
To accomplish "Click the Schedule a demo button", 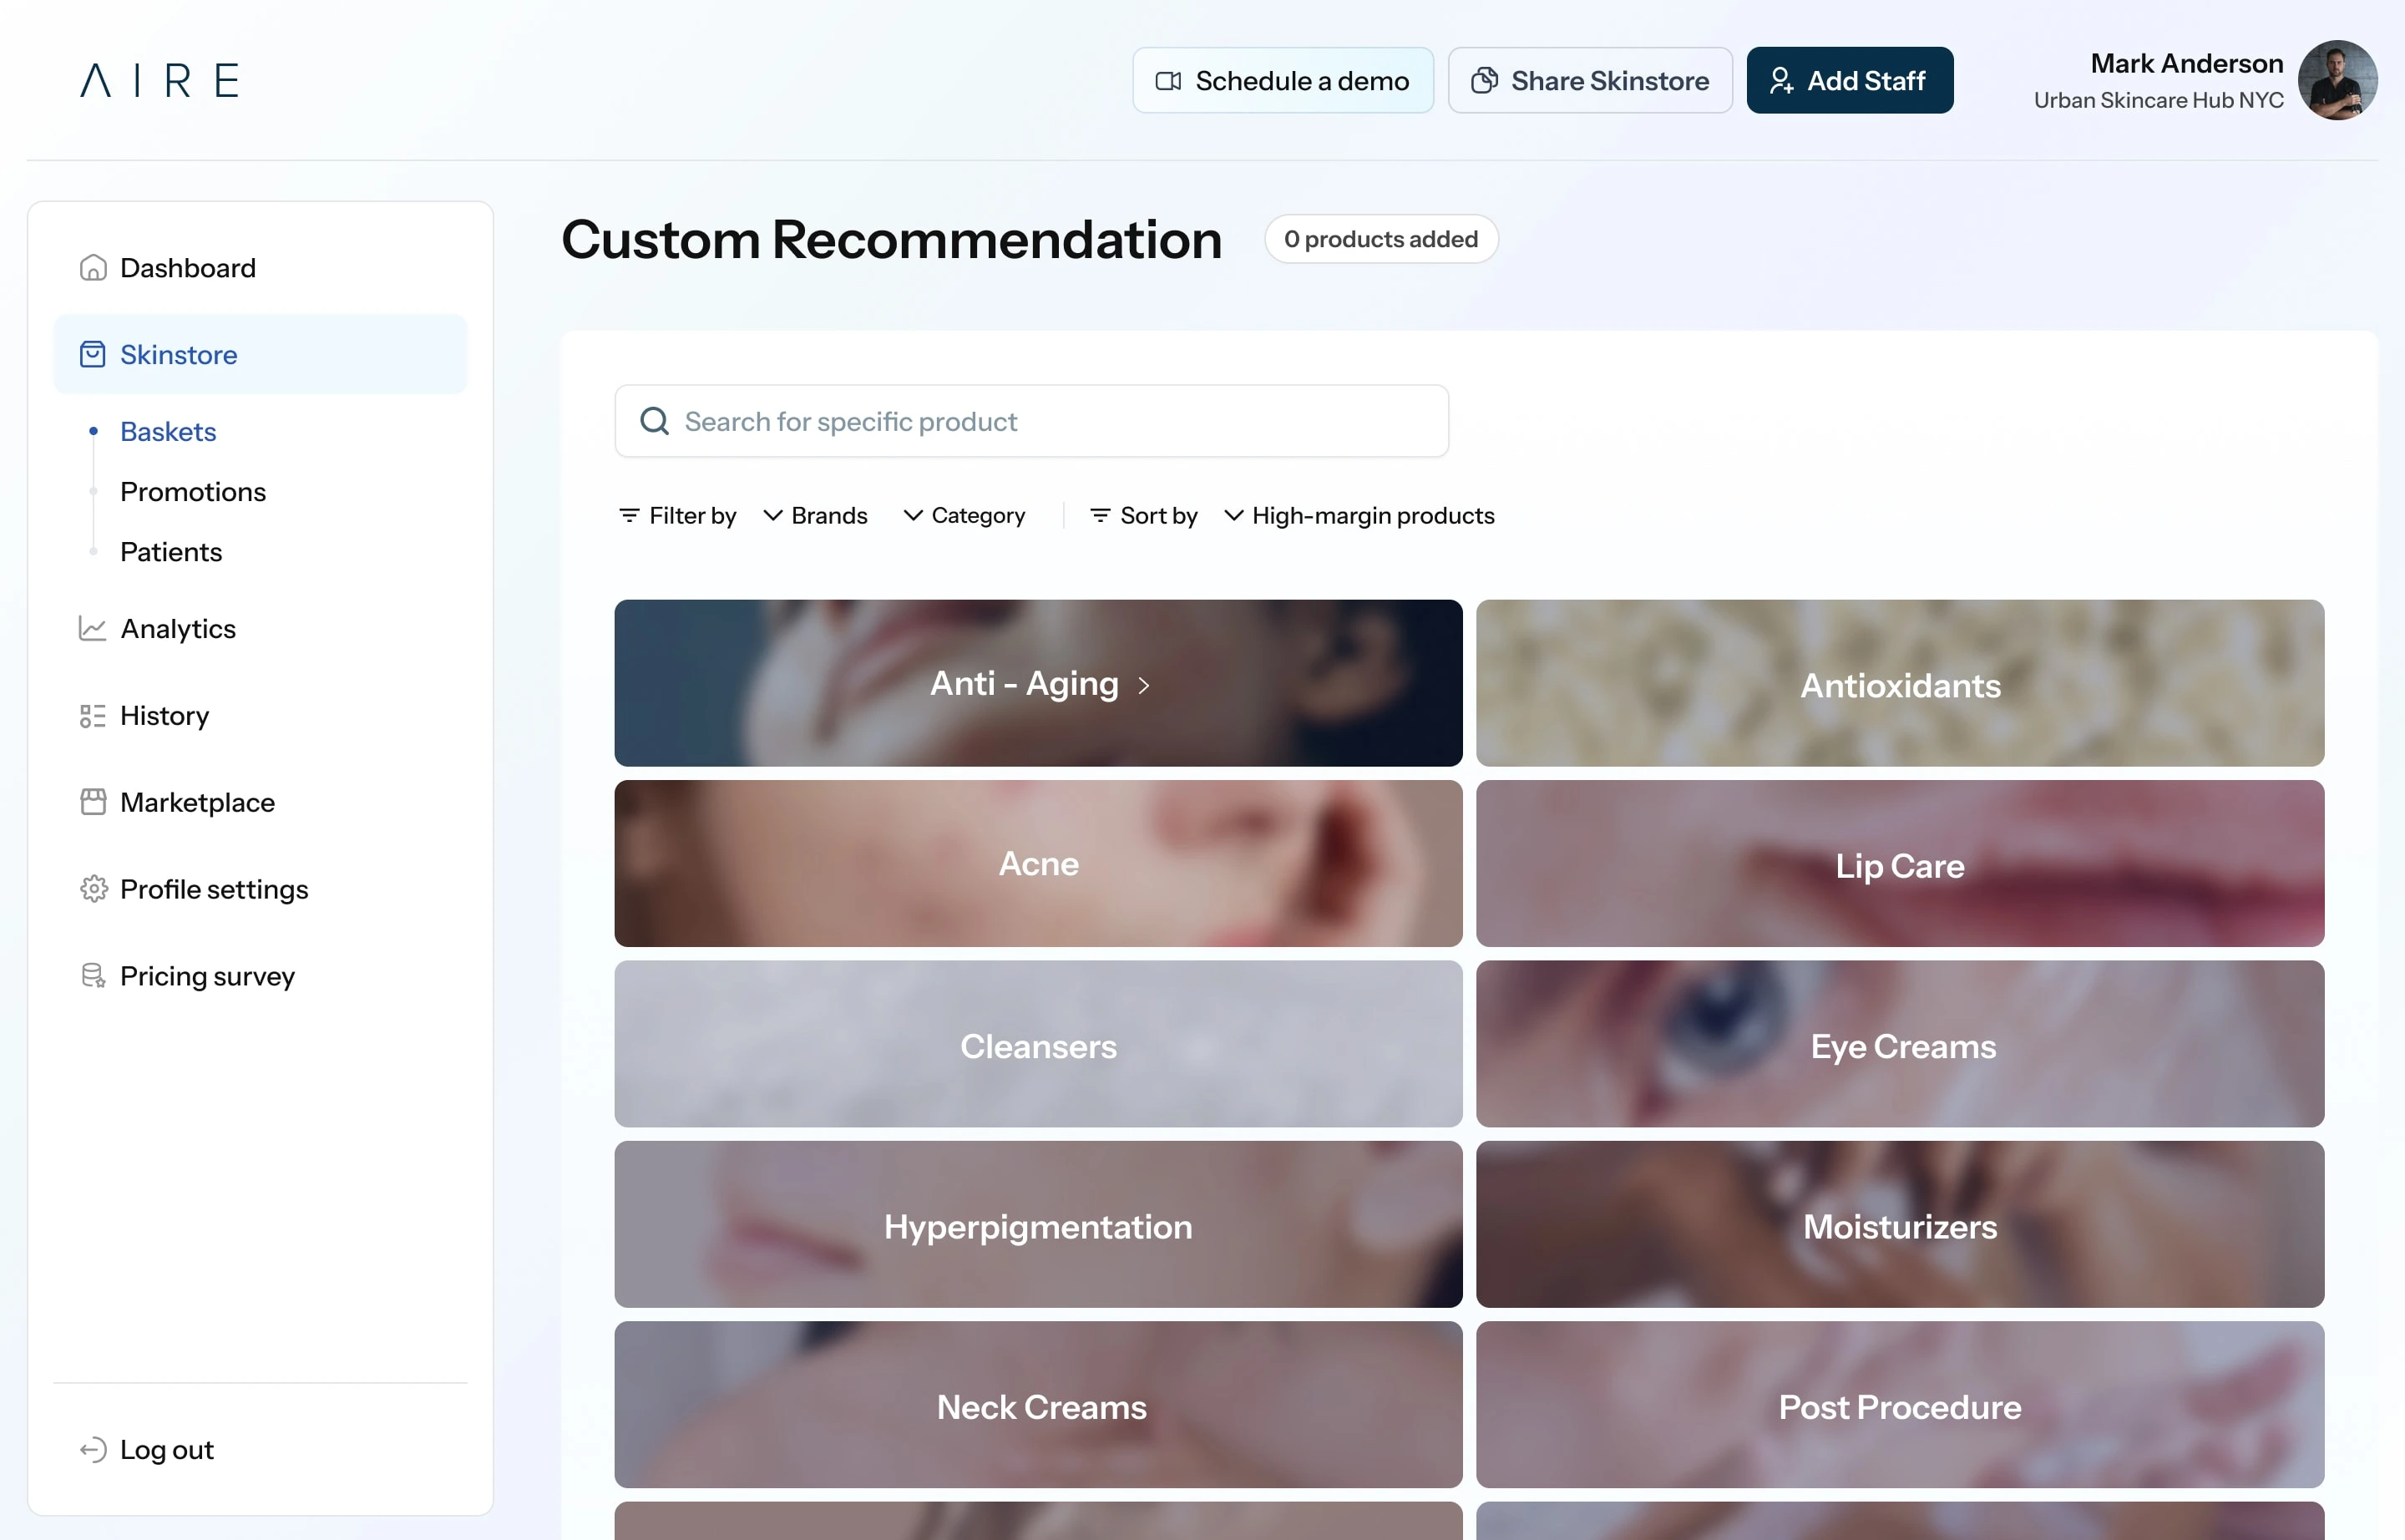I will (1283, 80).
